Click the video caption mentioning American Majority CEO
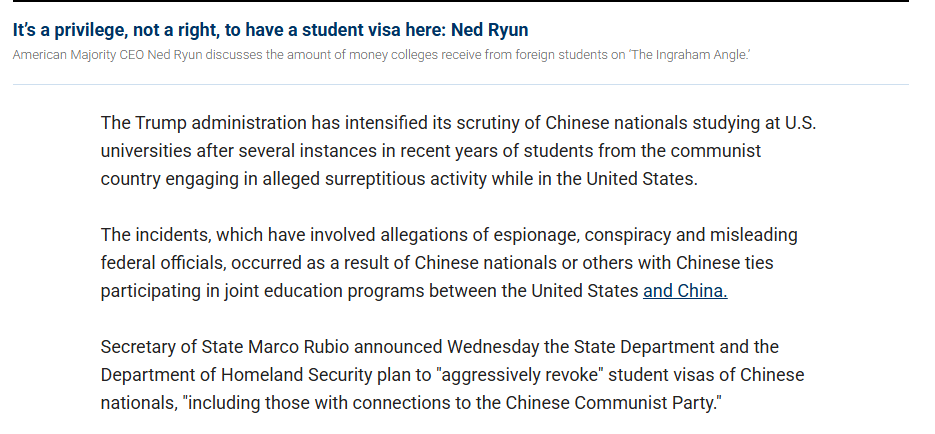 click(381, 53)
